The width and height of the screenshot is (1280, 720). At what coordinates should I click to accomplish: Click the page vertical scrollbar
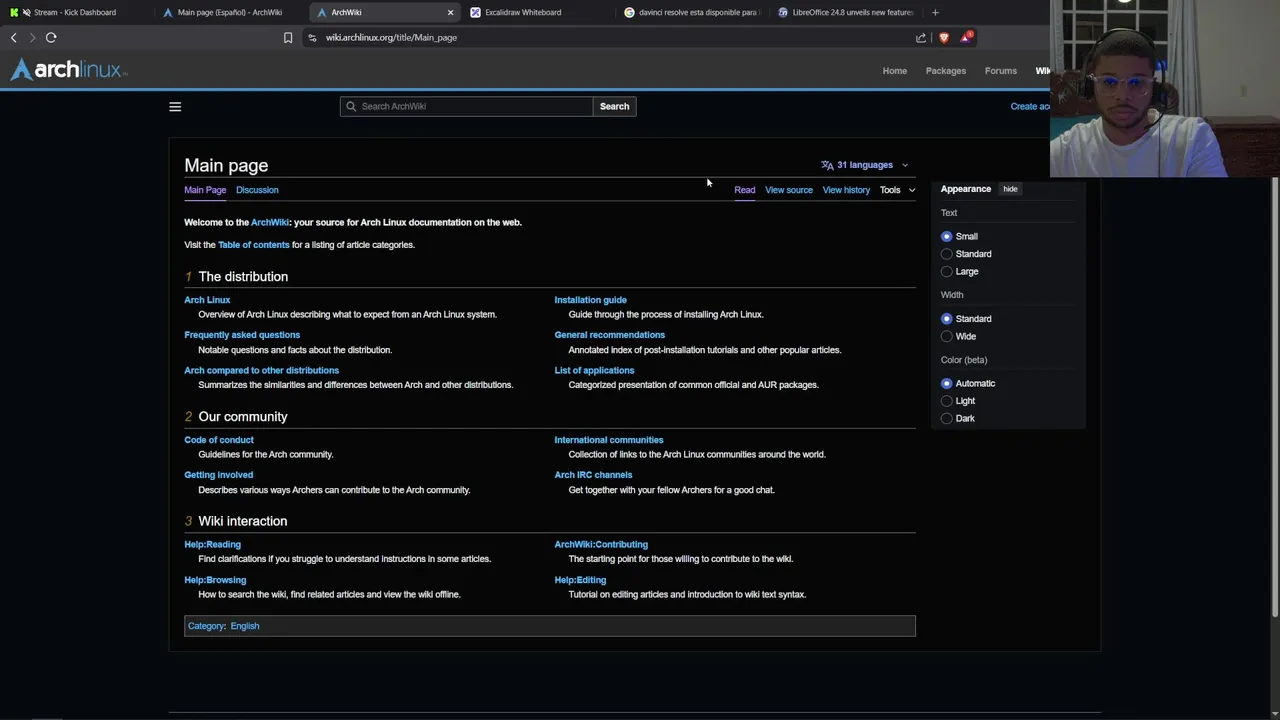pyautogui.click(x=1274, y=397)
